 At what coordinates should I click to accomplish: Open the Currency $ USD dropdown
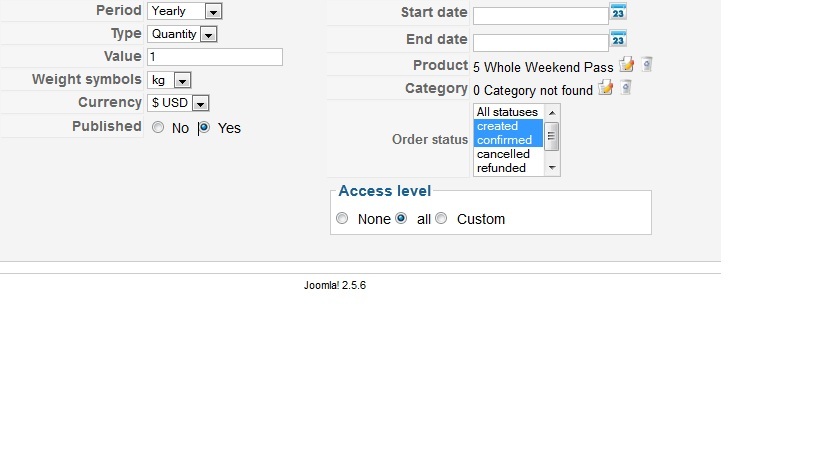(178, 103)
